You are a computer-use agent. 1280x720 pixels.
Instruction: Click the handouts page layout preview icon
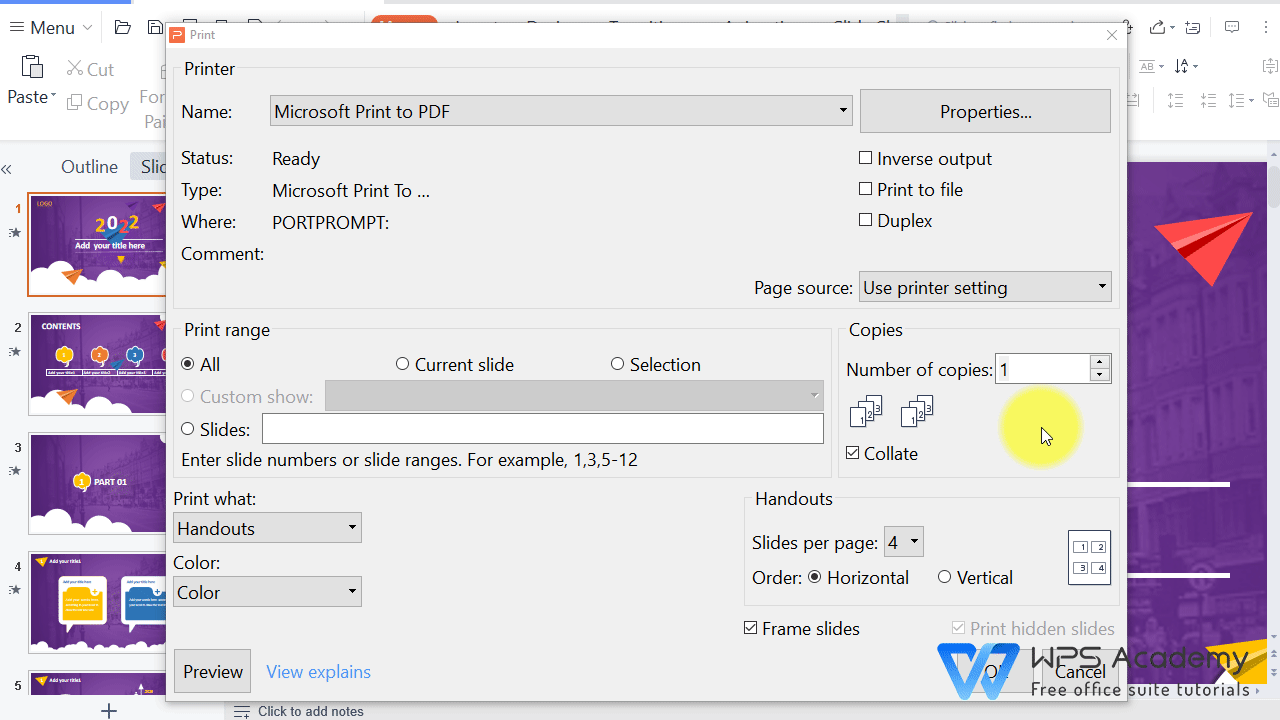point(1089,557)
